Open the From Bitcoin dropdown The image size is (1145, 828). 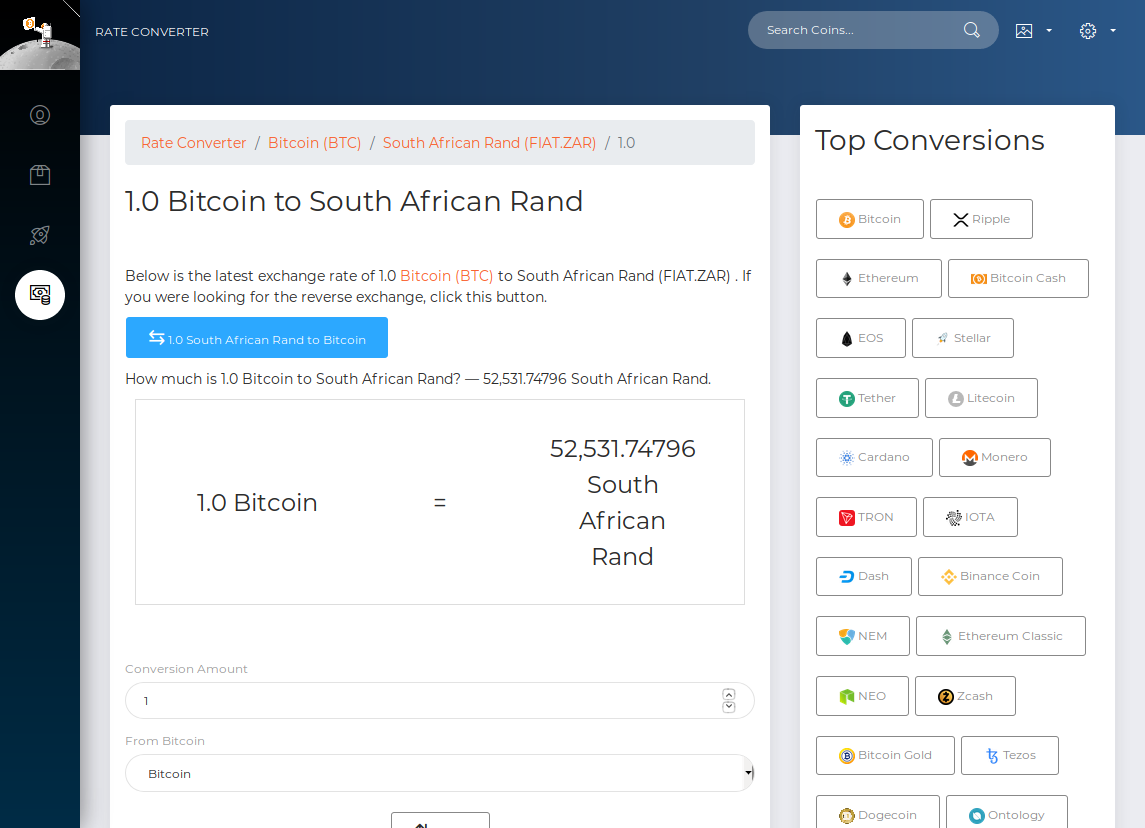pos(440,773)
